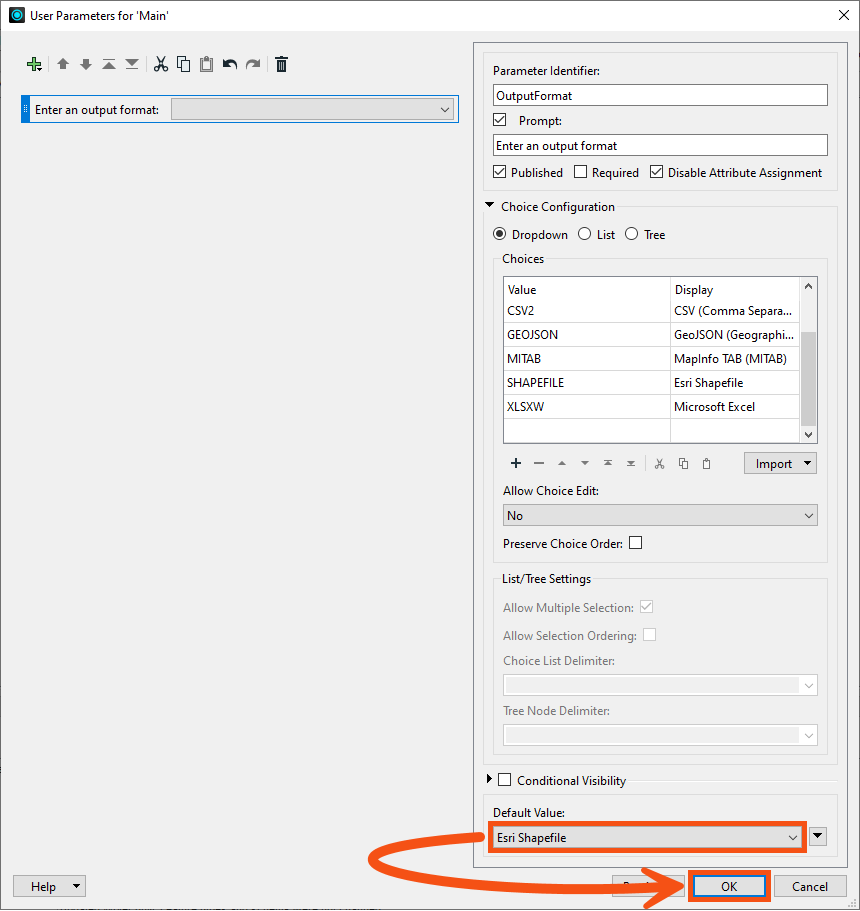Click the empty new row in Choices table
Screen dimensions: 860x911
click(651, 430)
